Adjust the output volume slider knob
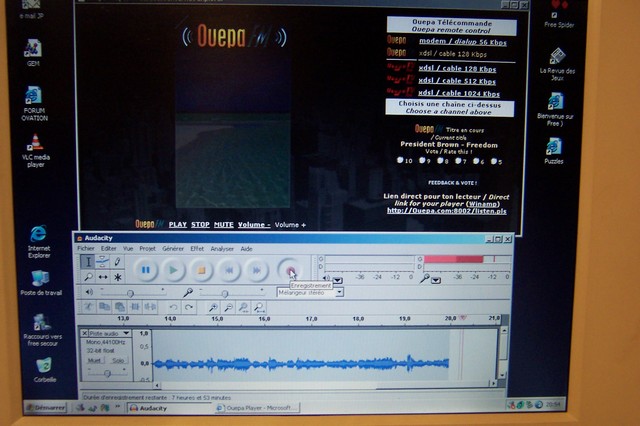This screenshot has height=426, width=640. [x=130, y=293]
